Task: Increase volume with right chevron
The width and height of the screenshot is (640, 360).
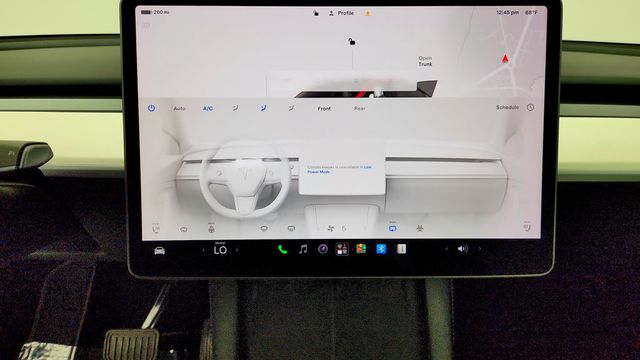Action: (480, 249)
